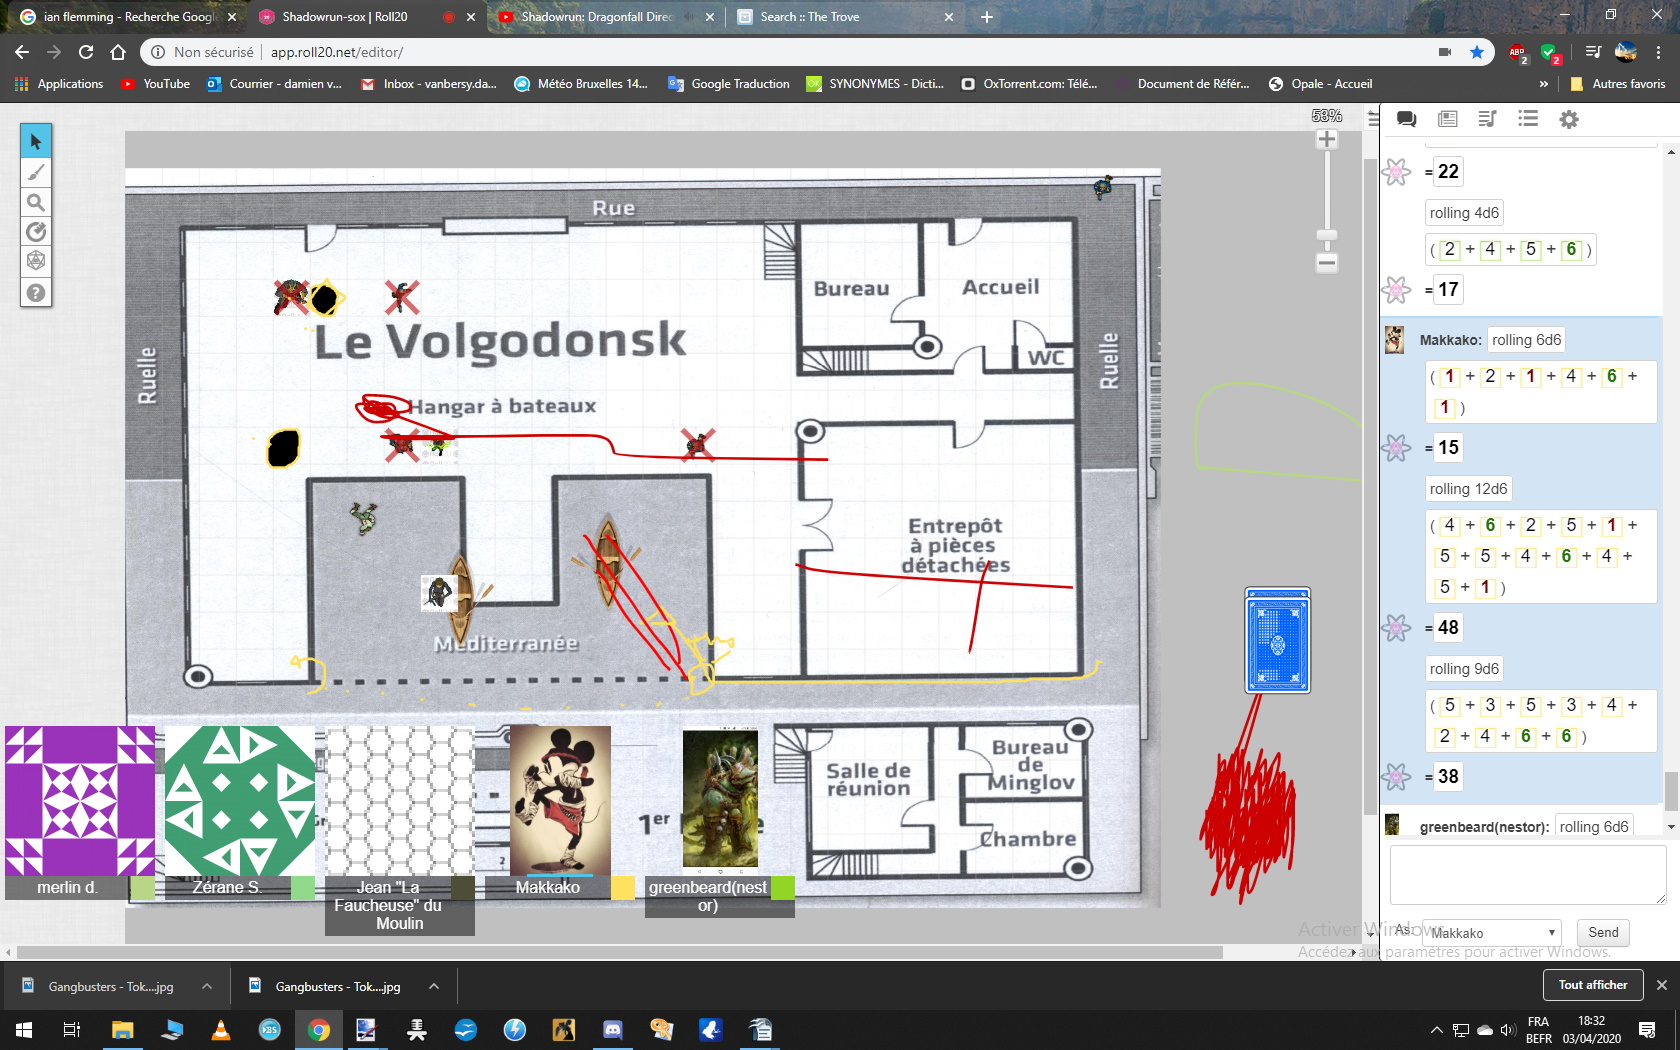This screenshot has width=1680, height=1050.
Task: Expand second Gangbusters download options arrow
Action: 434,986
